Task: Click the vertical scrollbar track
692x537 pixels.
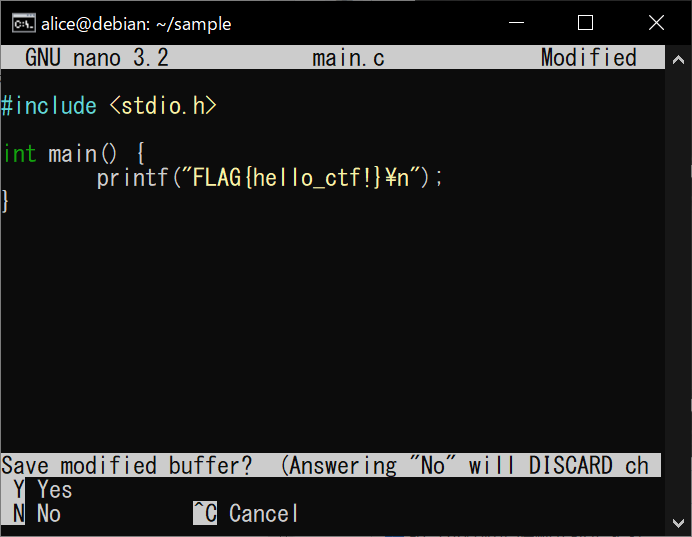Action: (678, 291)
